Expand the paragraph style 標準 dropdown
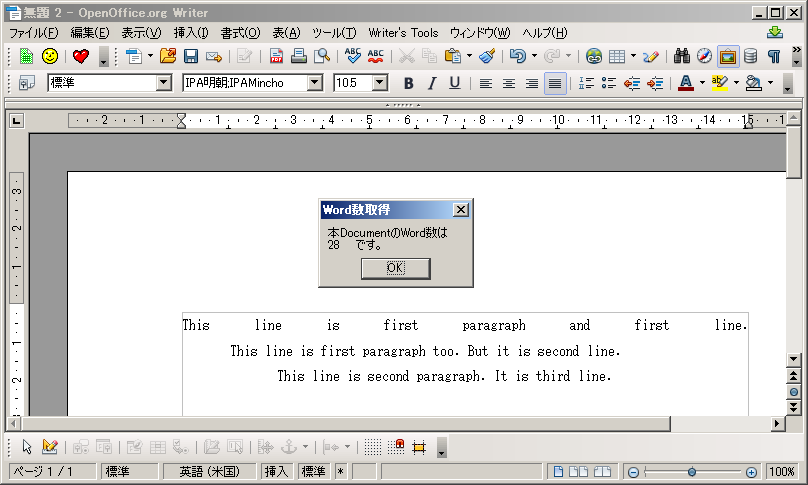Viewport: 808px width, 485px height. (163, 82)
